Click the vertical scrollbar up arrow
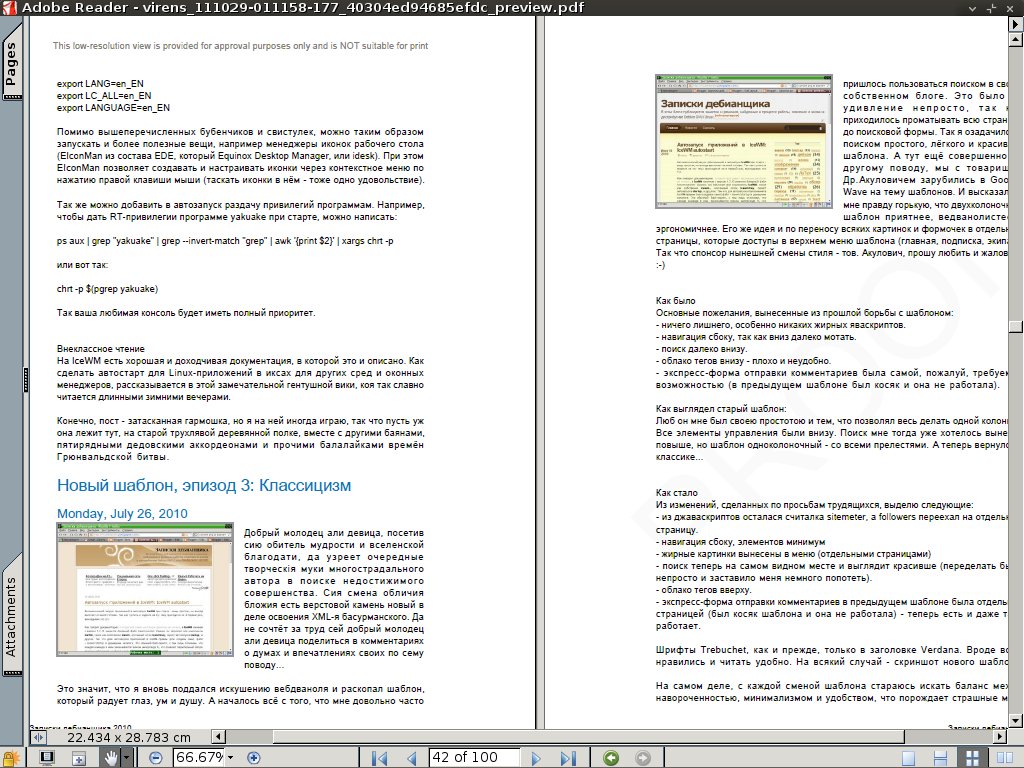Screen dimensions: 1024x768 [x=1016, y=39]
